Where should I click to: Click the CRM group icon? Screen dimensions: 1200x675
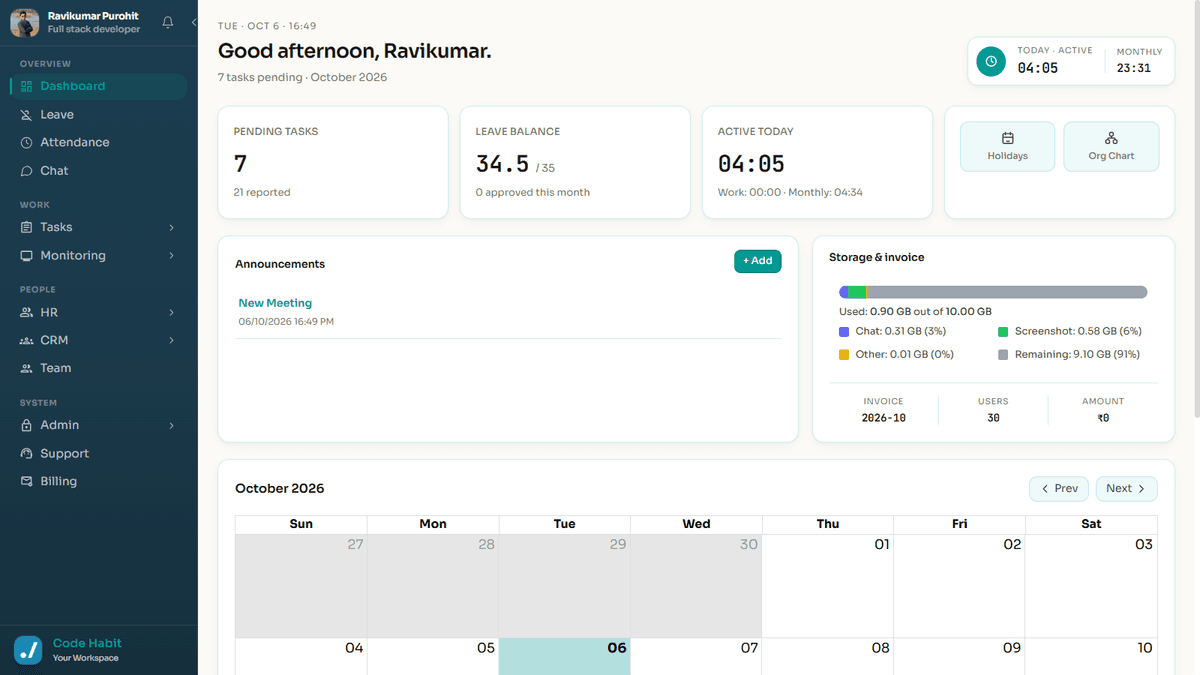pos(27,340)
